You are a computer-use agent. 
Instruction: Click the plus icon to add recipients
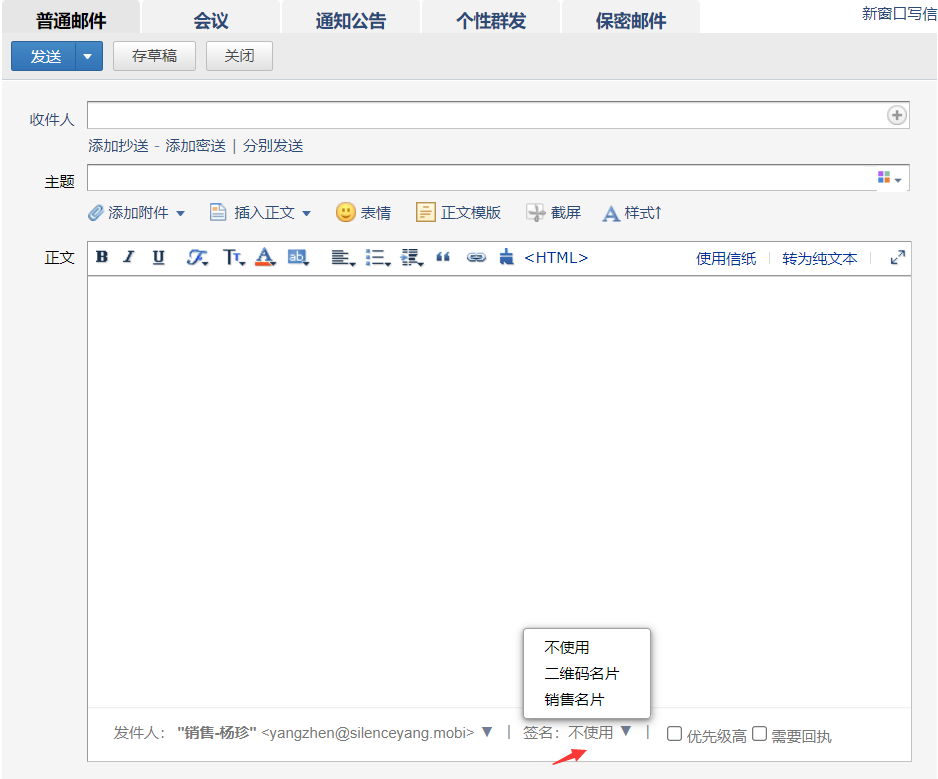point(896,115)
